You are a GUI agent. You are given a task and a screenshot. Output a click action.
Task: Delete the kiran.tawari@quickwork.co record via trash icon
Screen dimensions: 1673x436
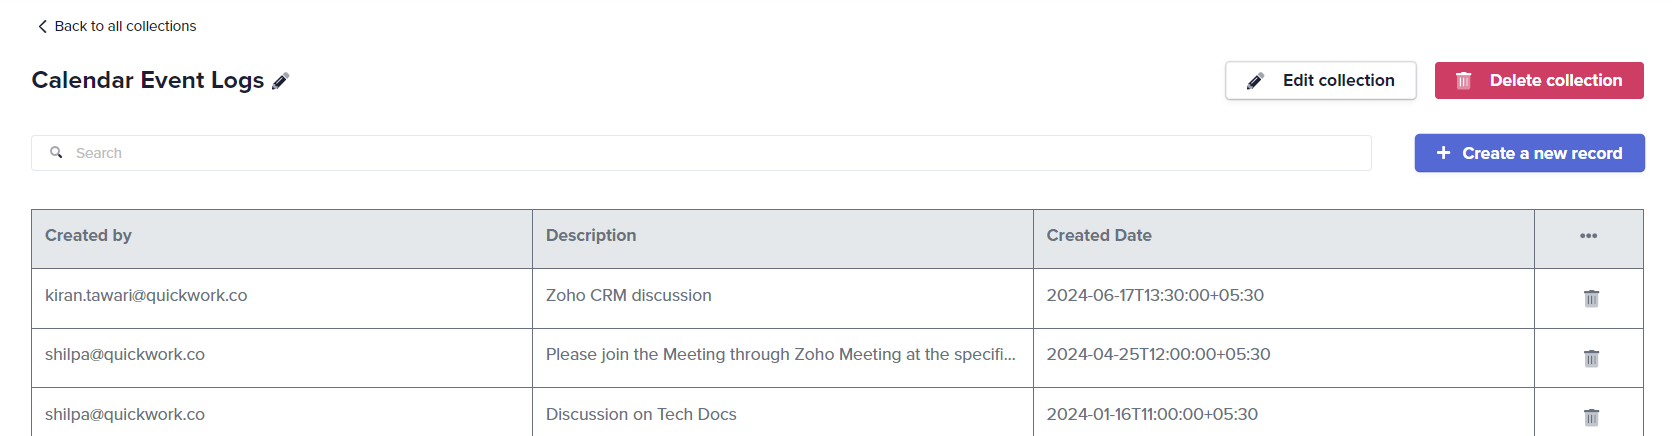coord(1591,298)
